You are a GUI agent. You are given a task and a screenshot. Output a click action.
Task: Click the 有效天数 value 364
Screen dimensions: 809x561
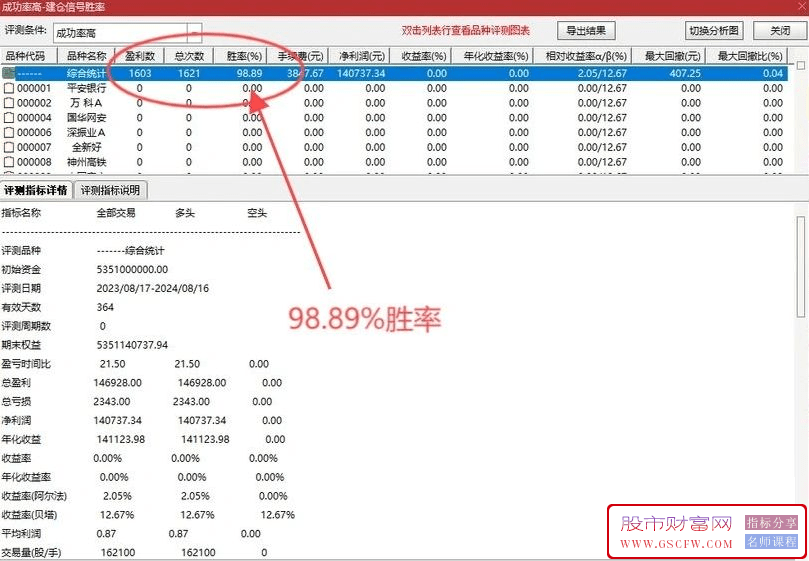(x=105, y=307)
